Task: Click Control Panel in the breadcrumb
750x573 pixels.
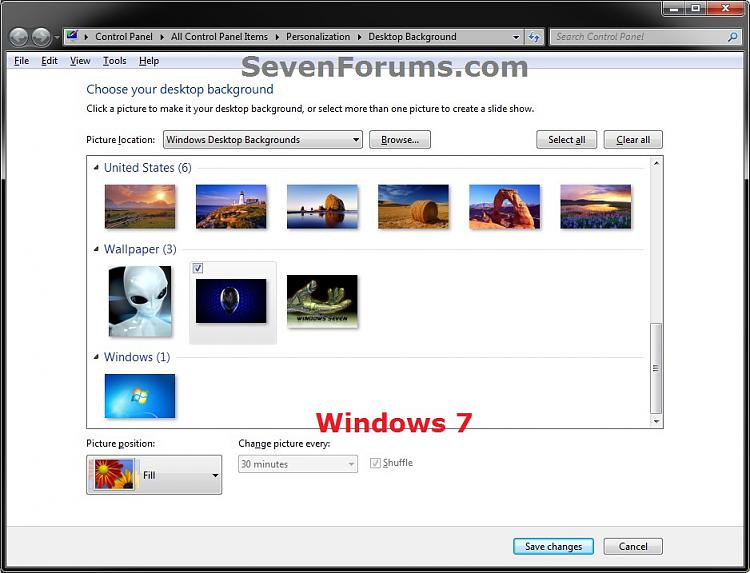Action: tap(123, 37)
